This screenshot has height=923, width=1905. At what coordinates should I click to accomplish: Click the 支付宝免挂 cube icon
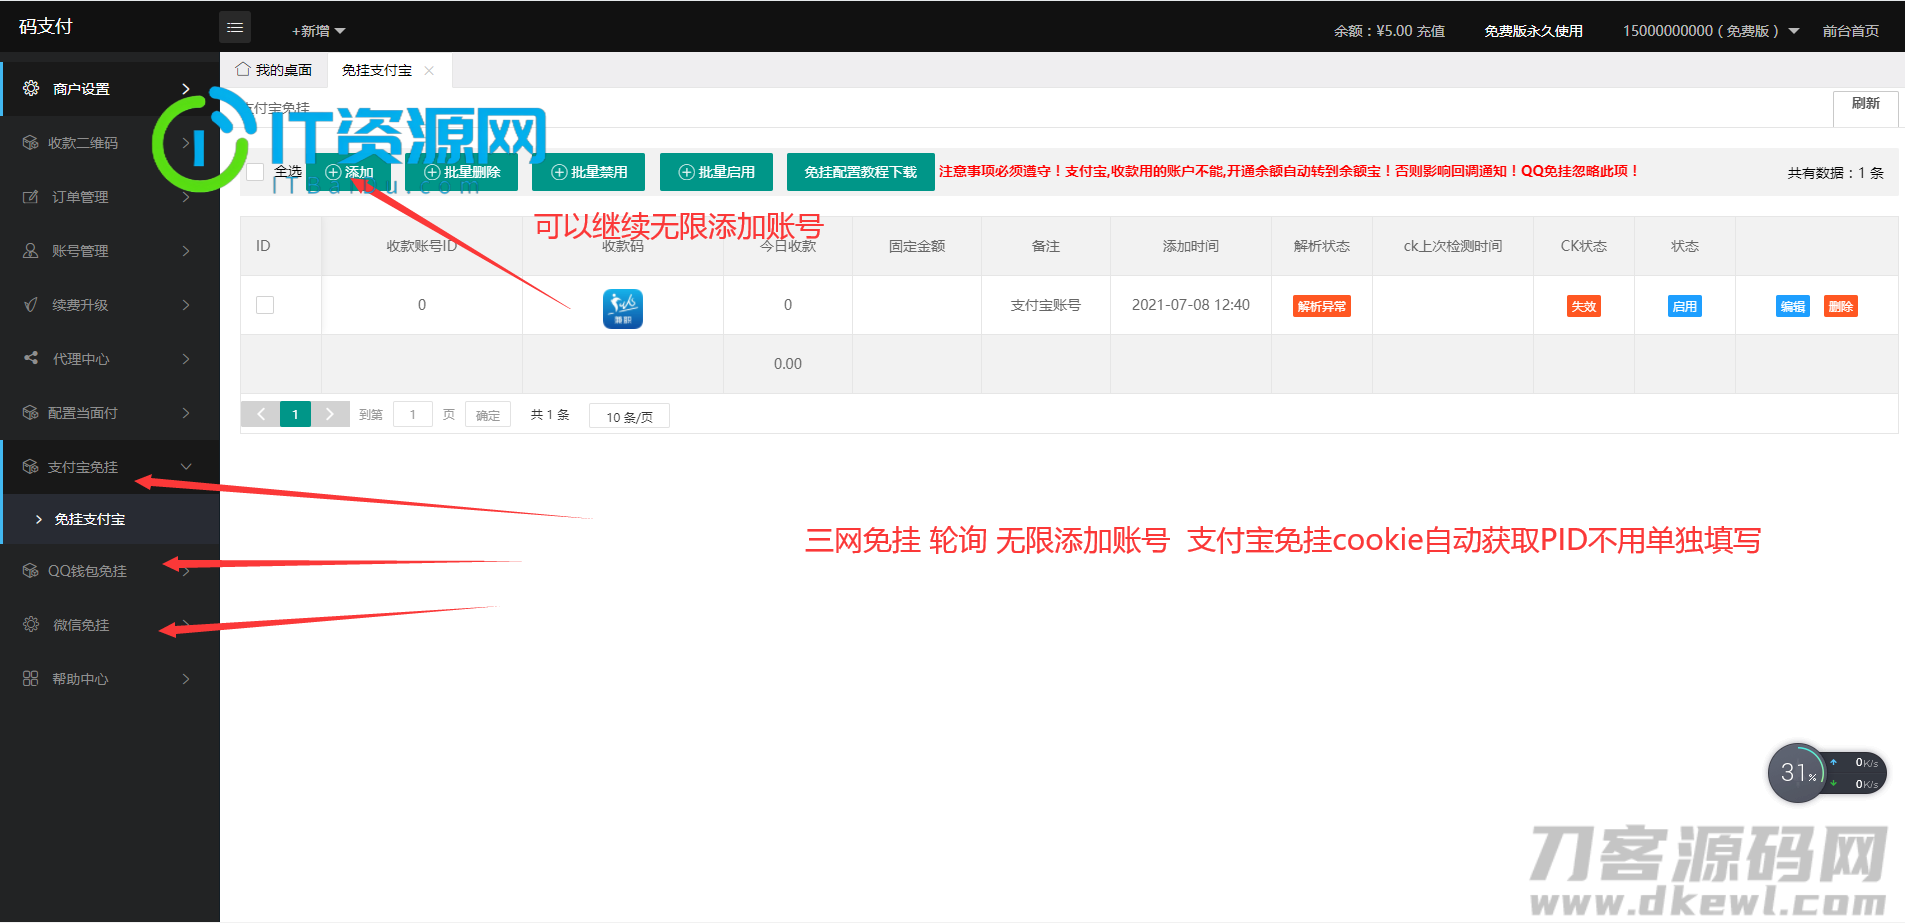[x=31, y=467]
